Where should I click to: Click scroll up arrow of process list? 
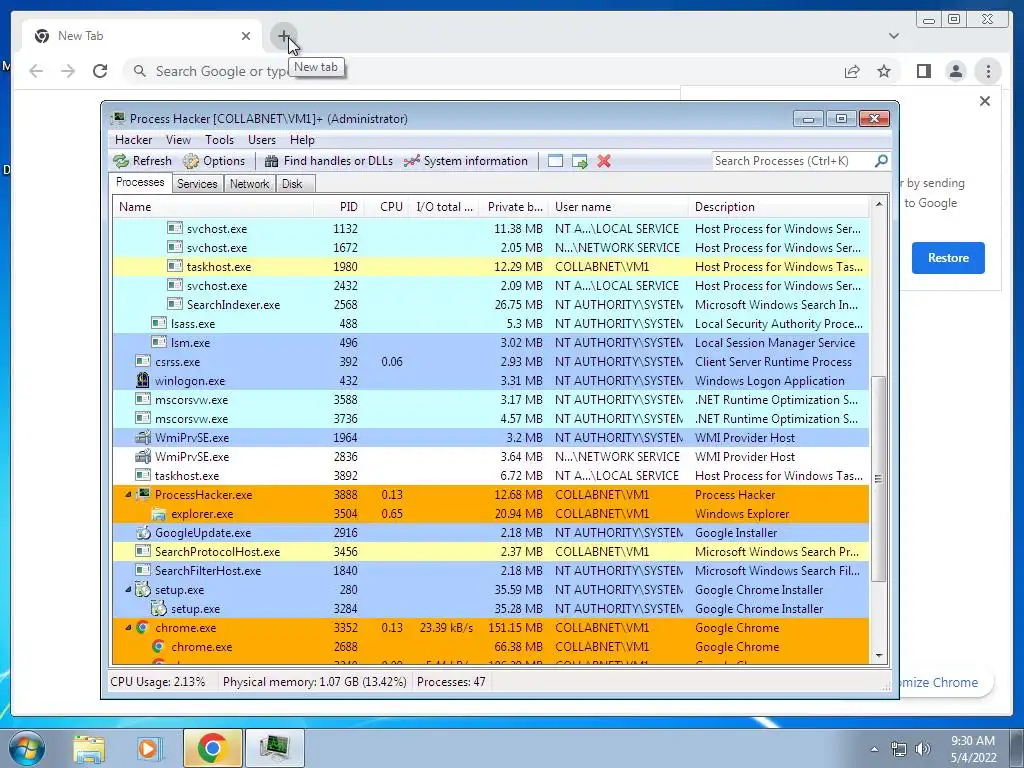point(879,204)
